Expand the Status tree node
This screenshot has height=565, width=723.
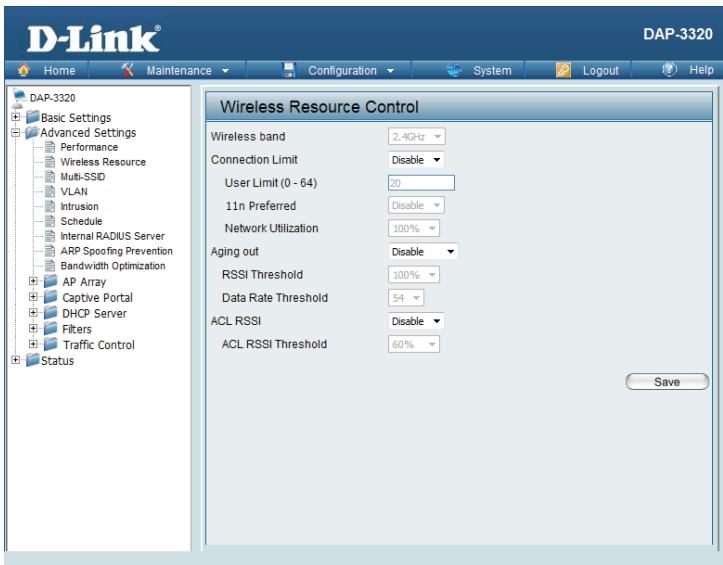click(x=16, y=360)
